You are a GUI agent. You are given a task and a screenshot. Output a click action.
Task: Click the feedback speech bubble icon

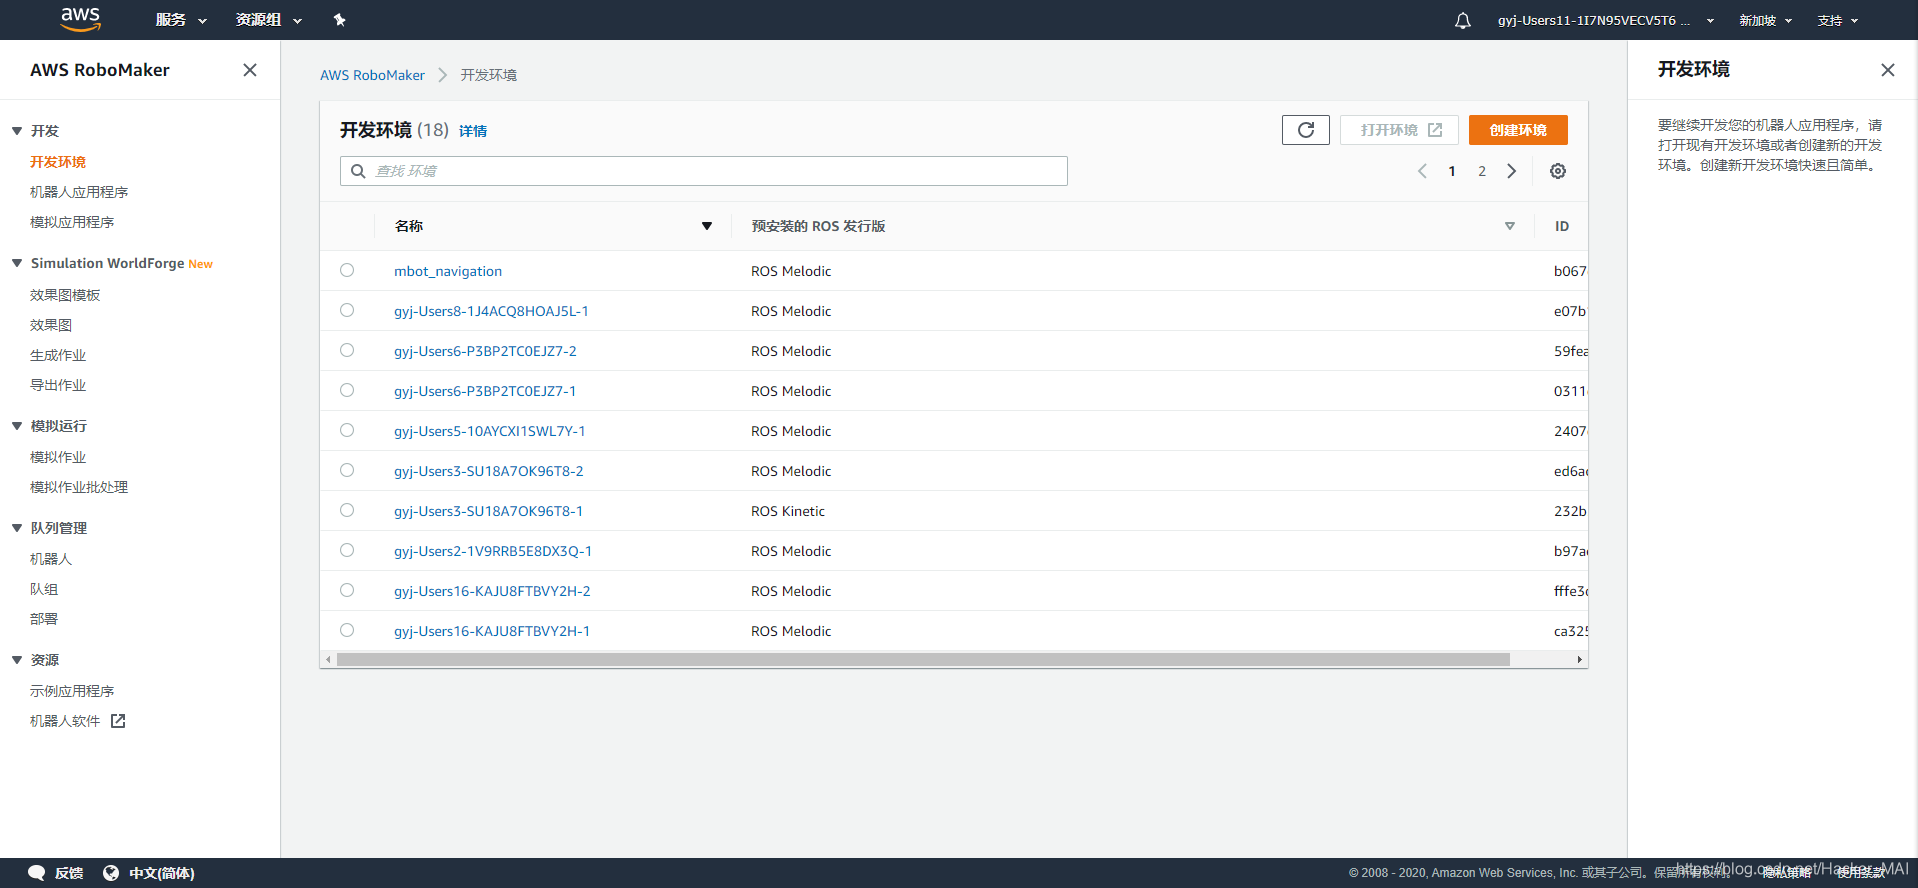point(37,873)
